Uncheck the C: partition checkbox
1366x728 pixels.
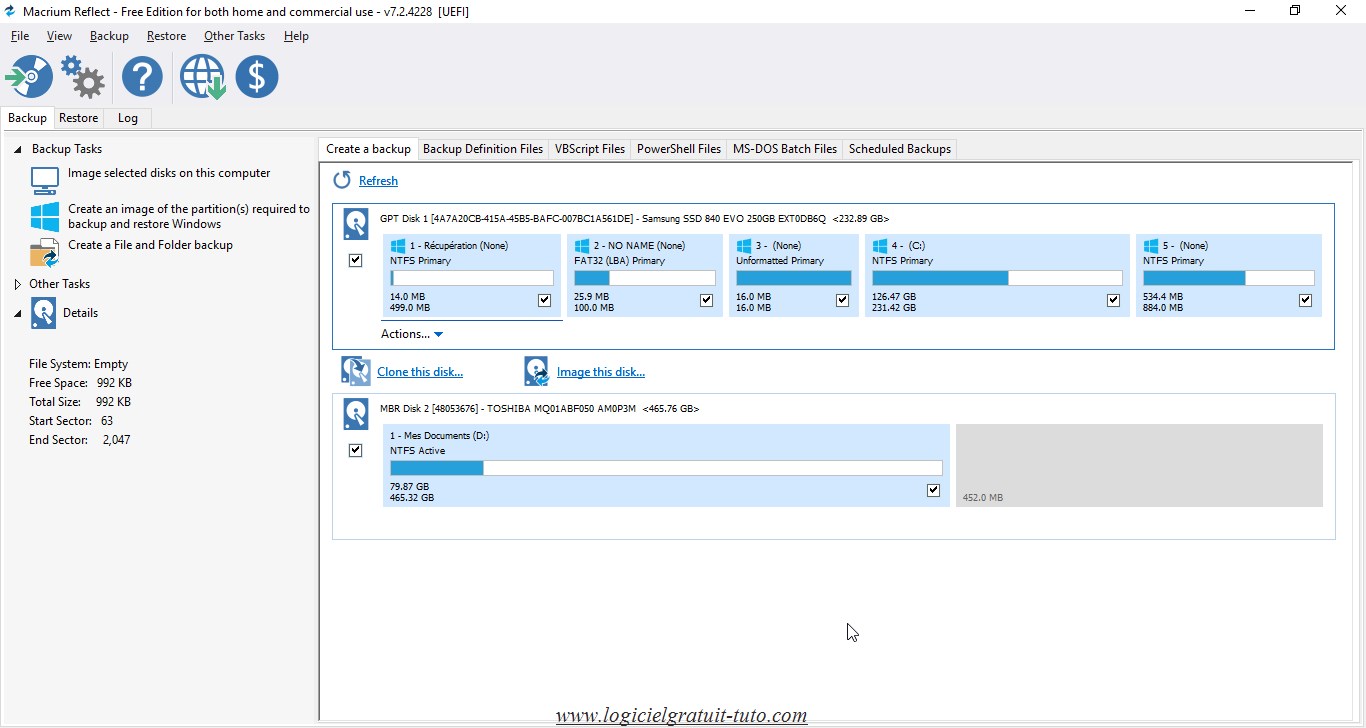point(1113,300)
